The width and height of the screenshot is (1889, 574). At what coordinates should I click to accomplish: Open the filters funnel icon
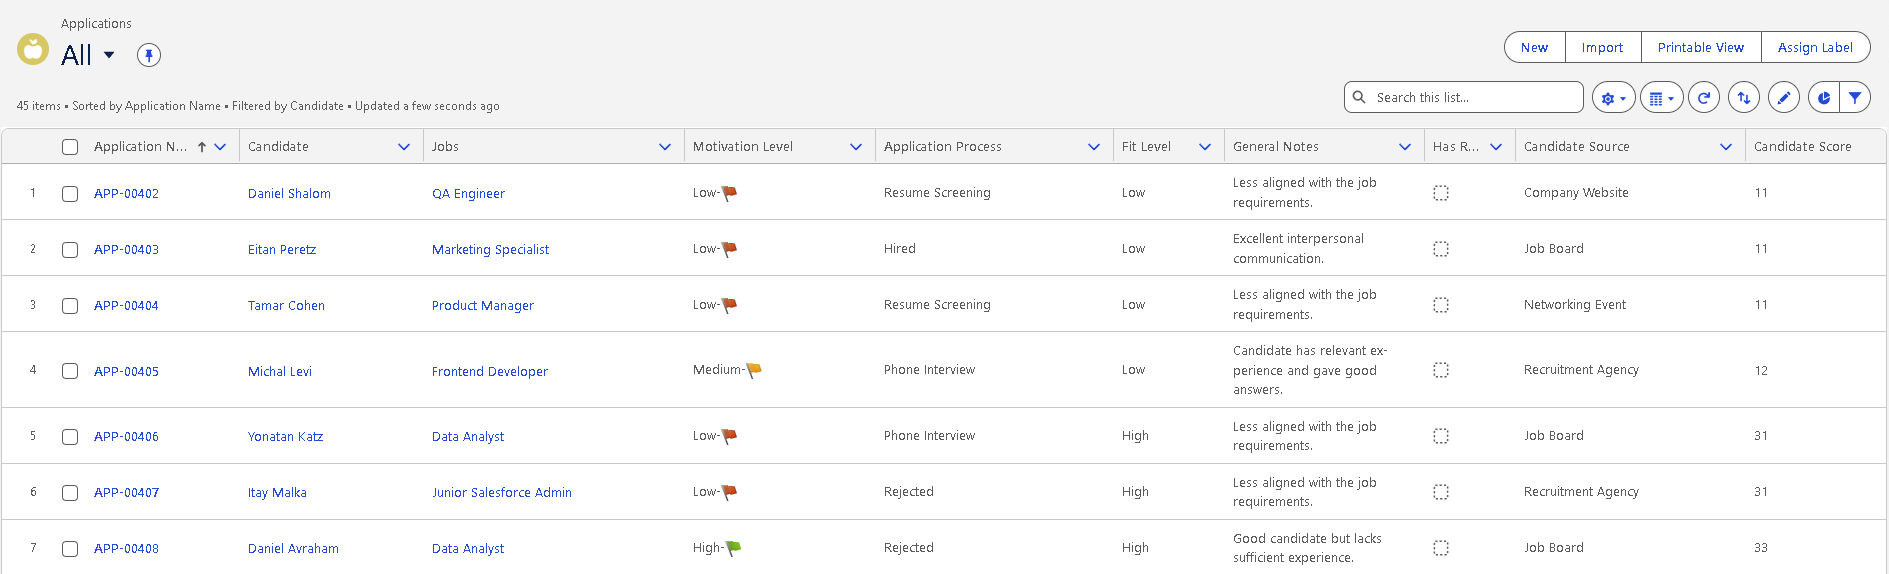pyautogui.click(x=1855, y=98)
